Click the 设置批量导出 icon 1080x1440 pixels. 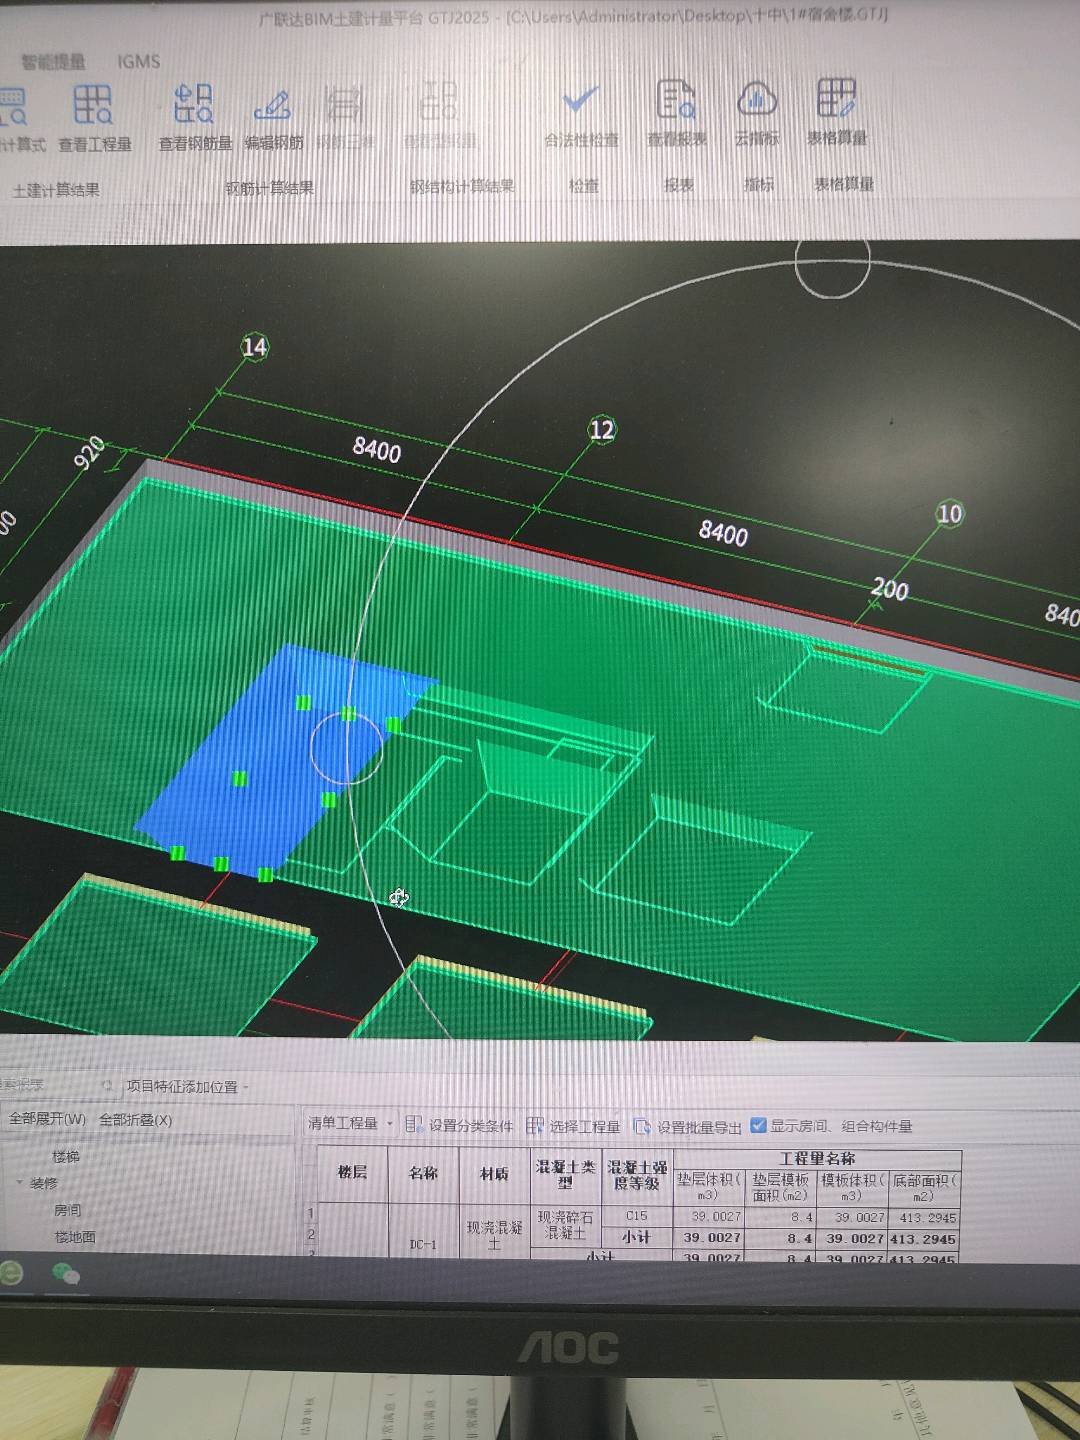(643, 1127)
